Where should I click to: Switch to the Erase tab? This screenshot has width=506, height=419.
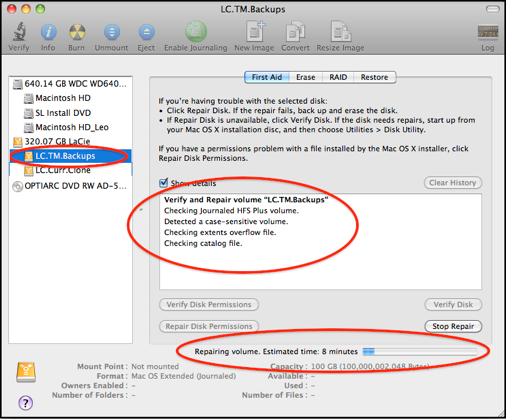point(306,77)
